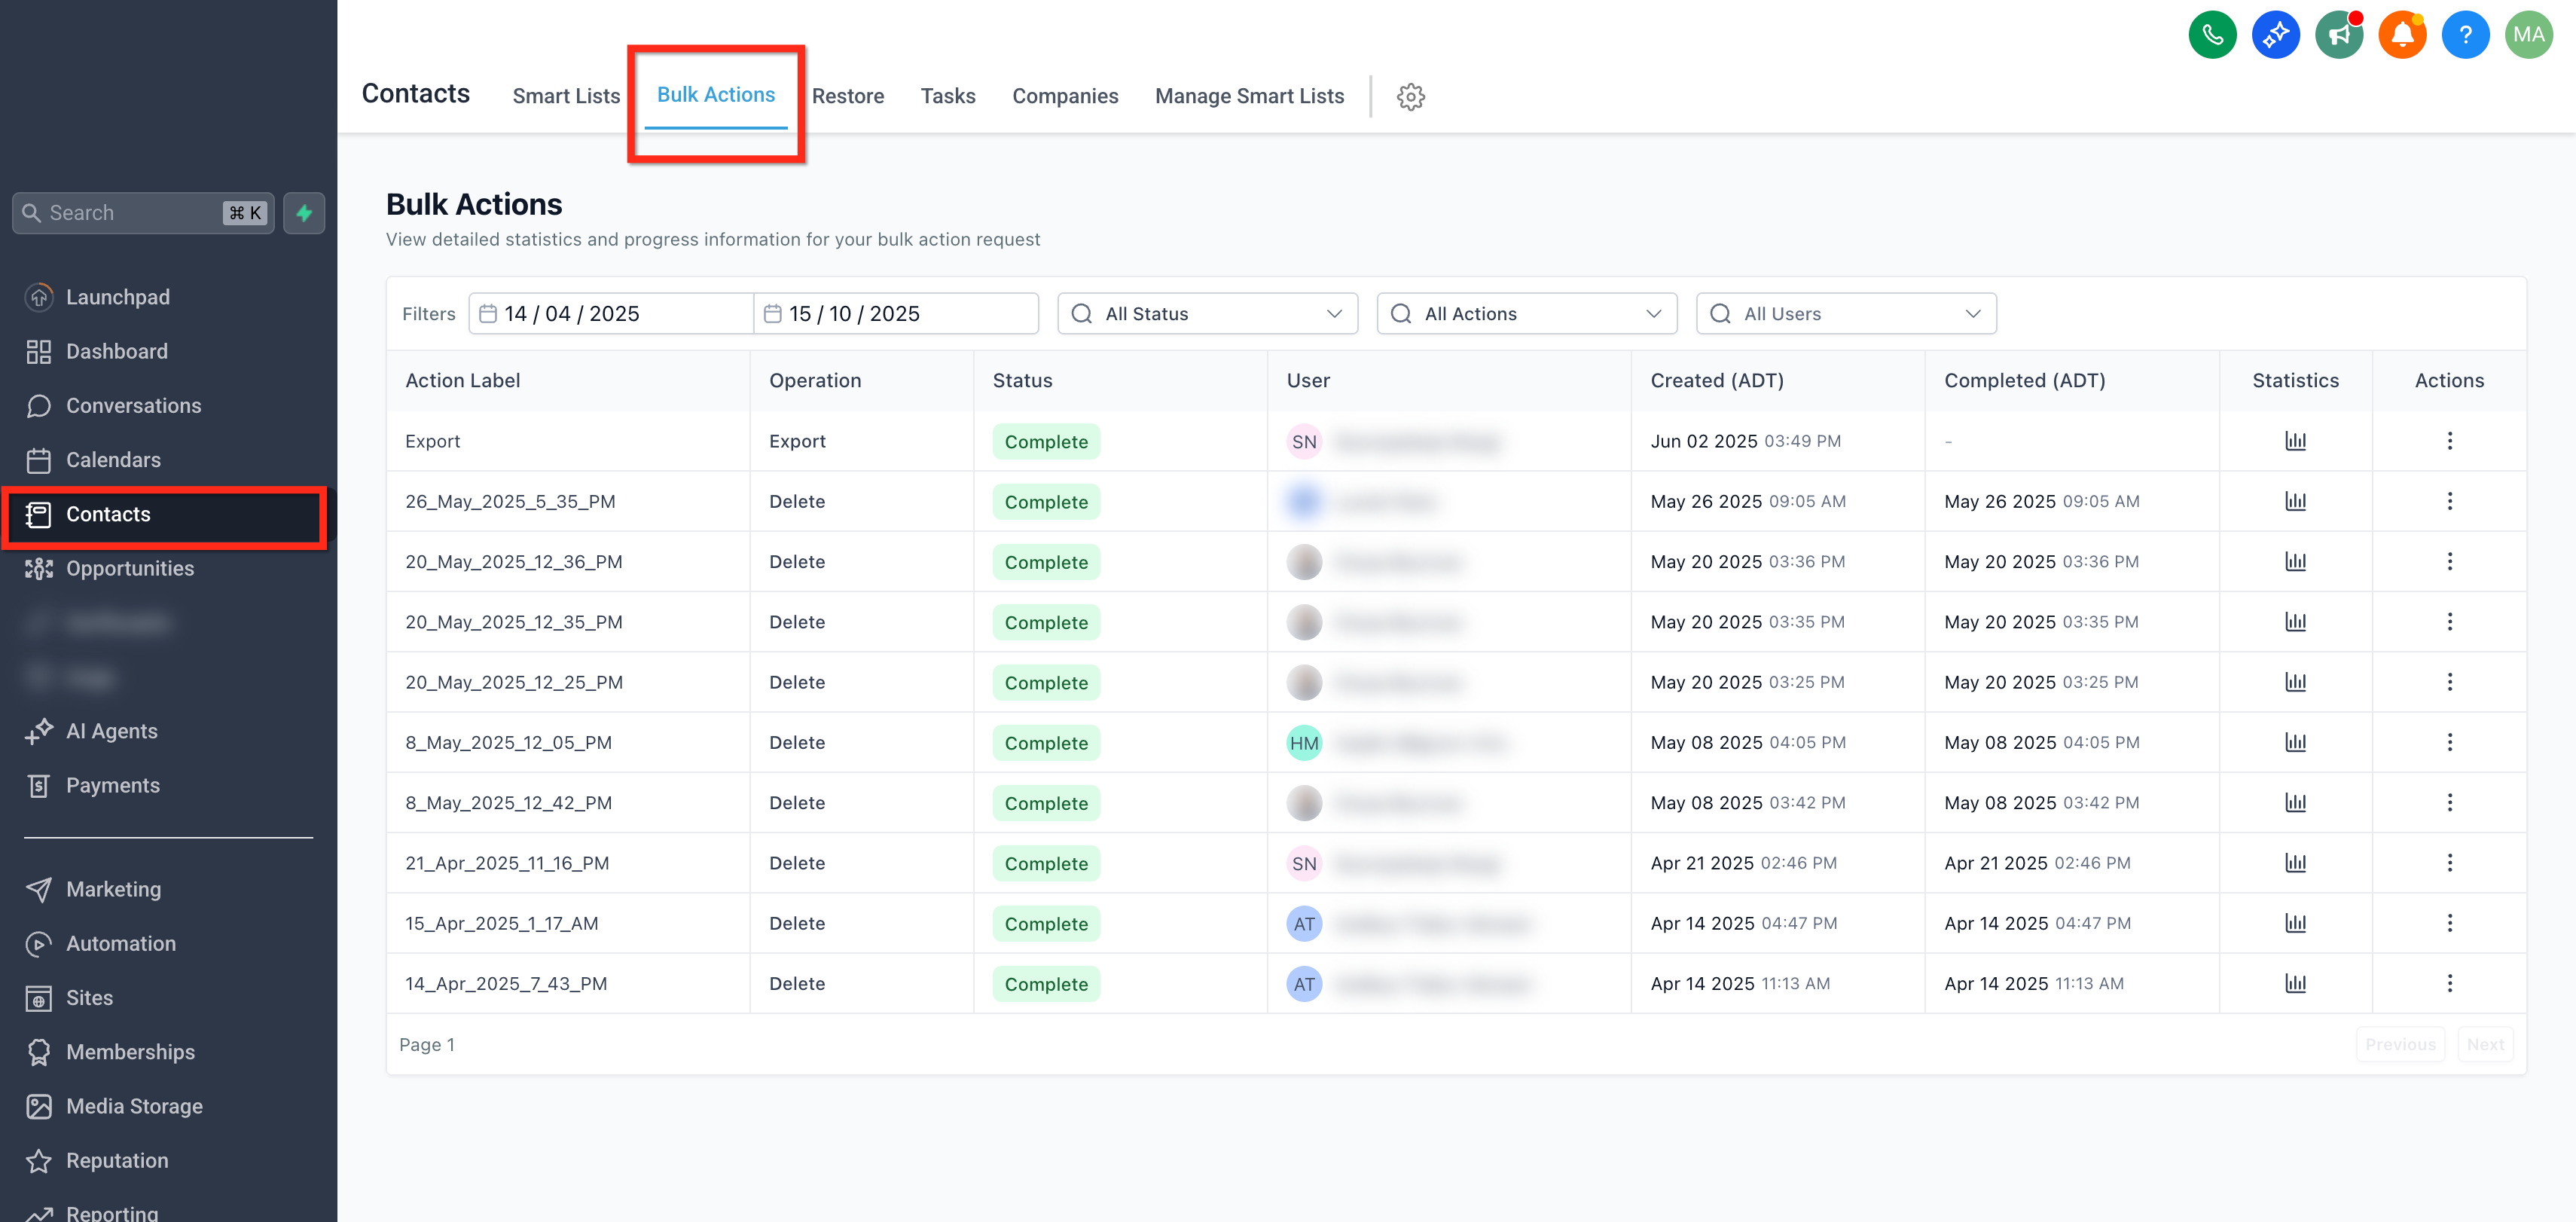Go to the Companies tab

(1065, 96)
